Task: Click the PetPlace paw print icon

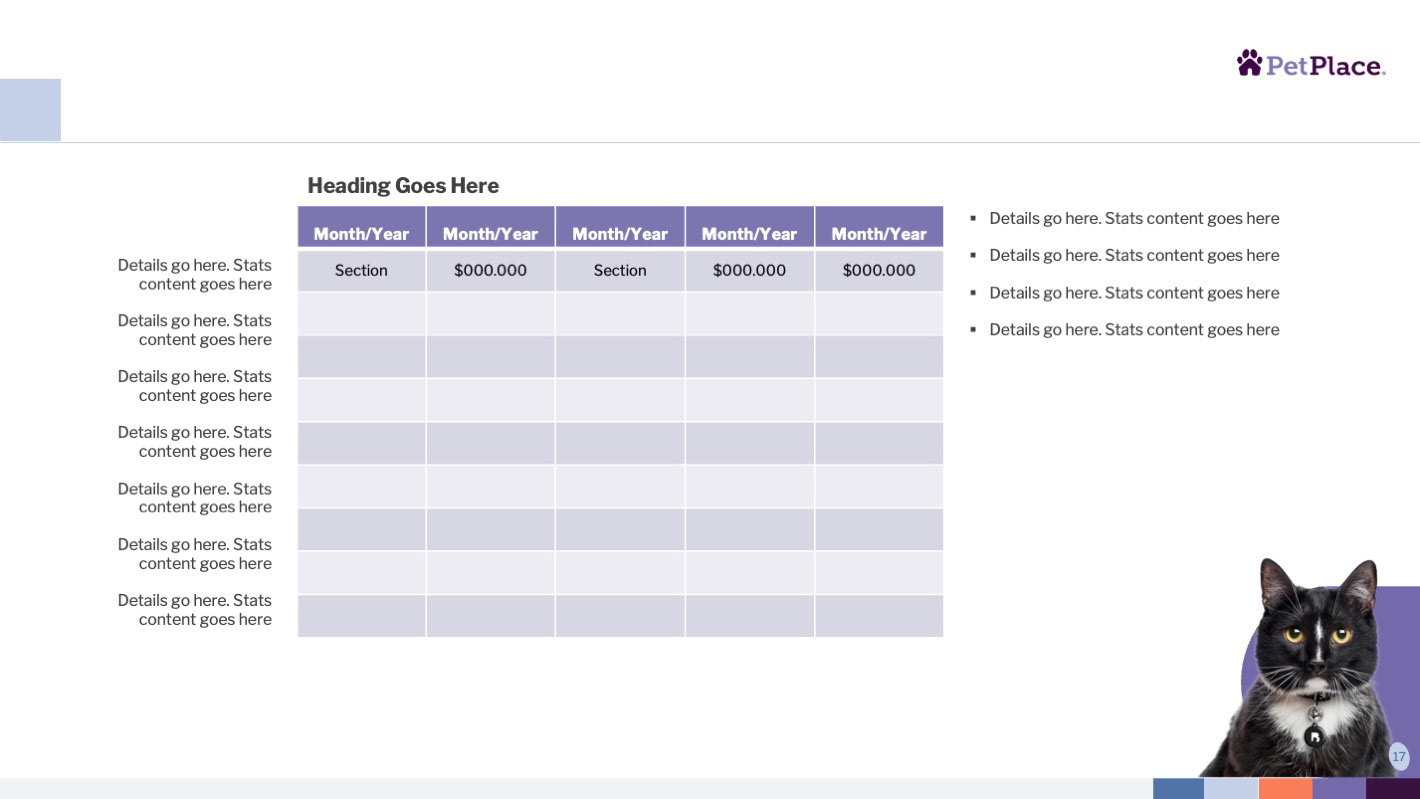Action: [x=1249, y=63]
